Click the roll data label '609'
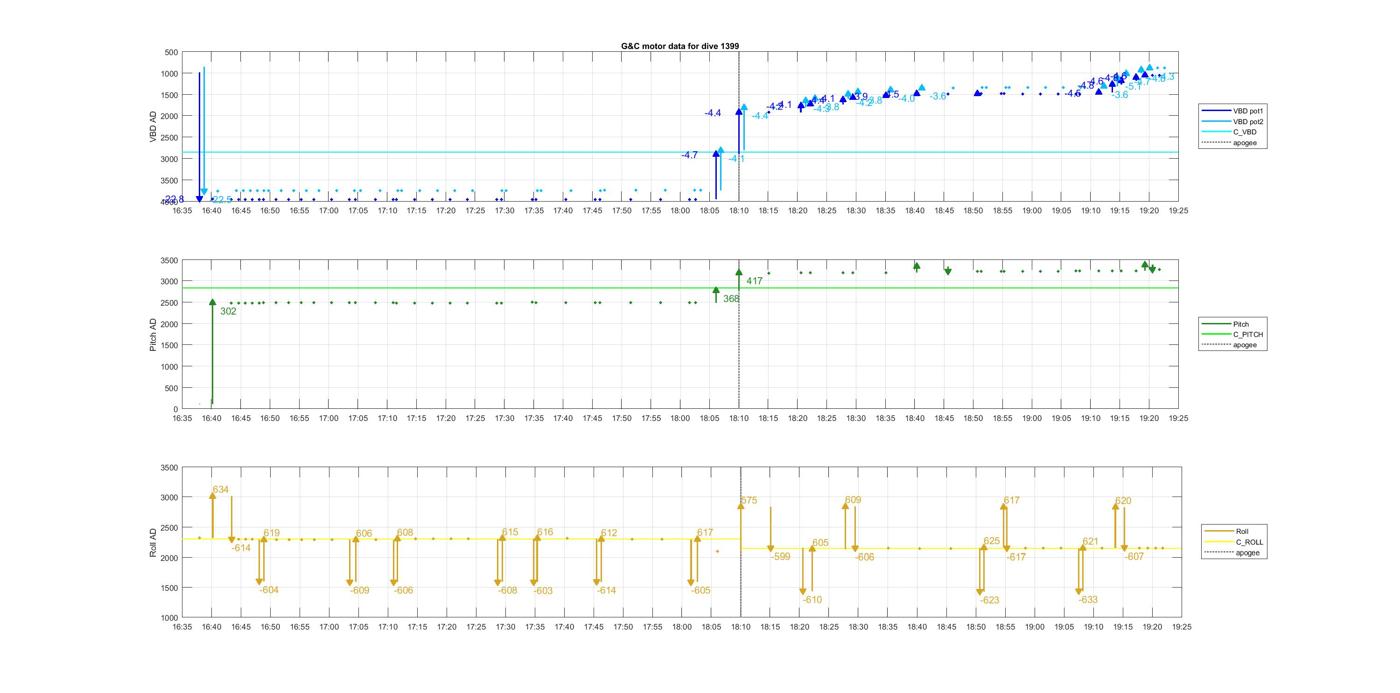This screenshot has height=693, width=1400. pyautogui.click(x=853, y=501)
